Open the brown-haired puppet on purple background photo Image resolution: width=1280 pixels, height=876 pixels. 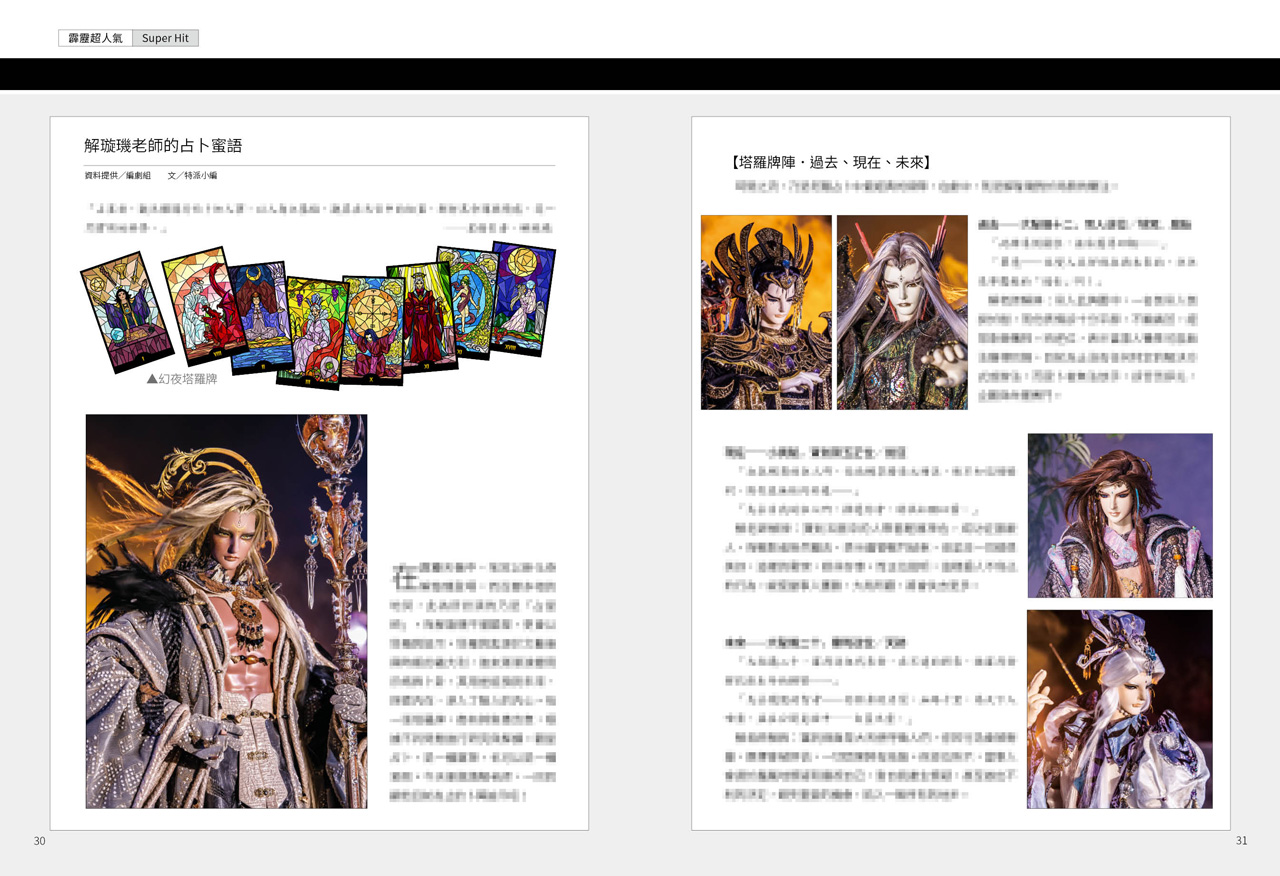click(1120, 515)
